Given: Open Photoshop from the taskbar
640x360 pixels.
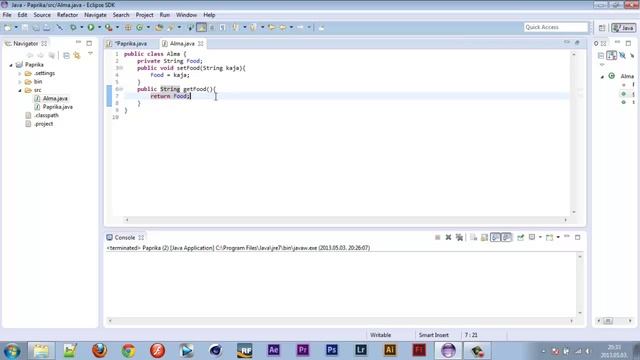Looking at the screenshot, I should tap(331, 350).
